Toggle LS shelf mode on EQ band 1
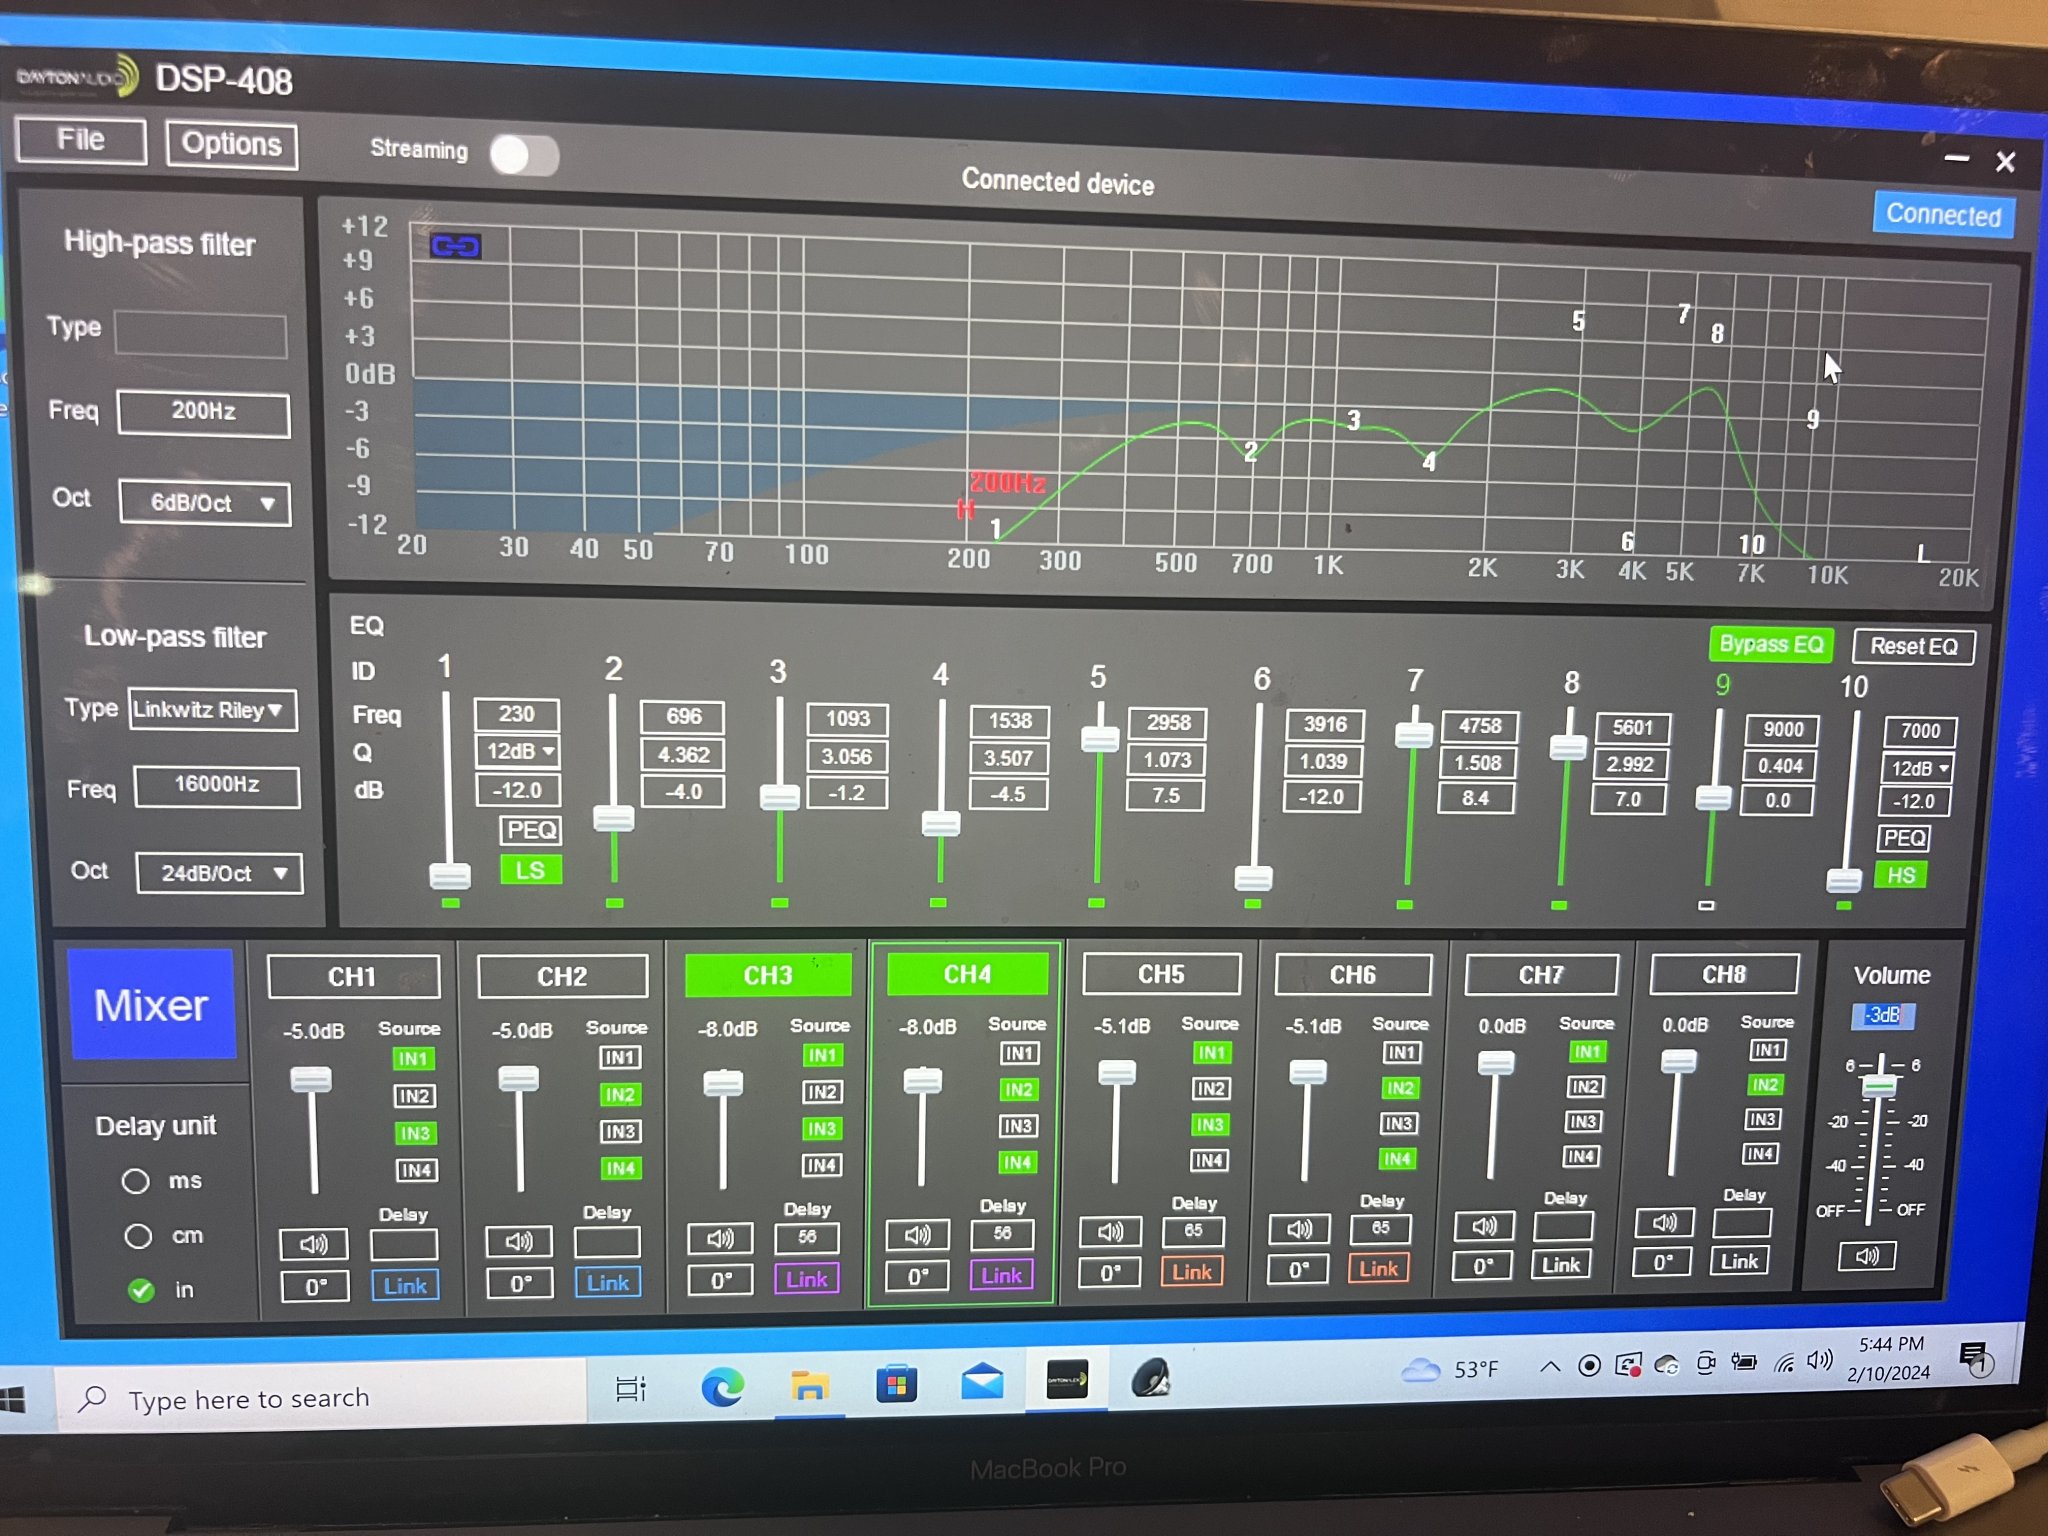This screenshot has height=1536, width=2048. pyautogui.click(x=530, y=870)
